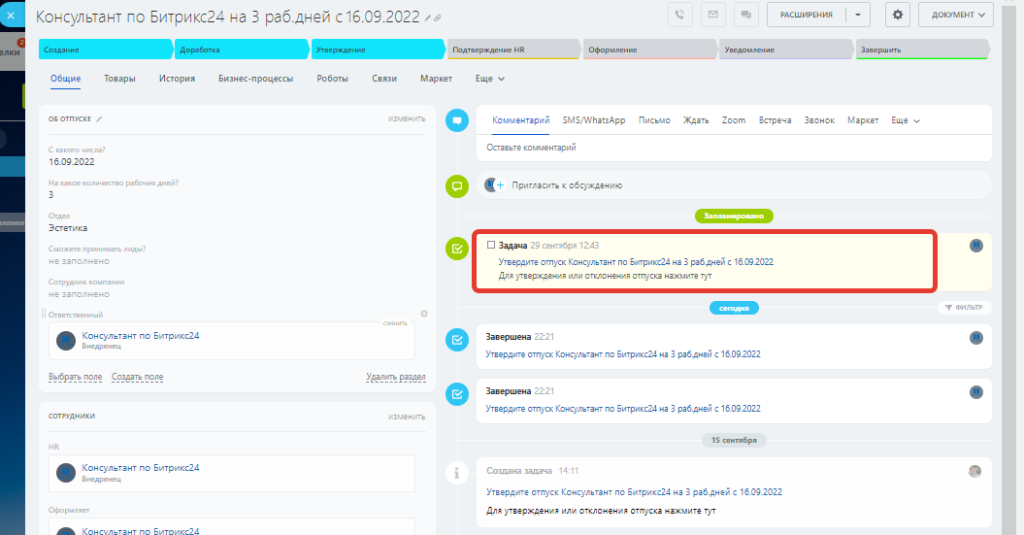The image size is (1024, 535).
Task: Click avatar on Создана задача entry
Action: (974, 471)
